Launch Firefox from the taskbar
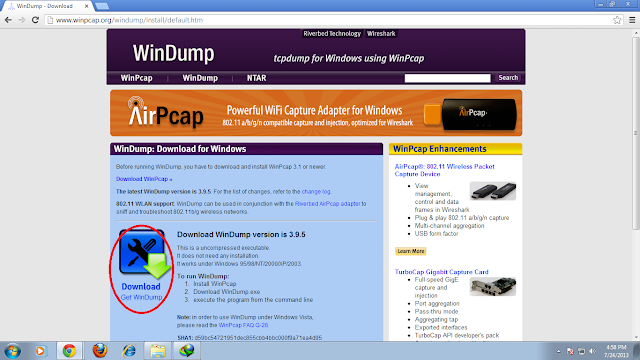 (100, 351)
